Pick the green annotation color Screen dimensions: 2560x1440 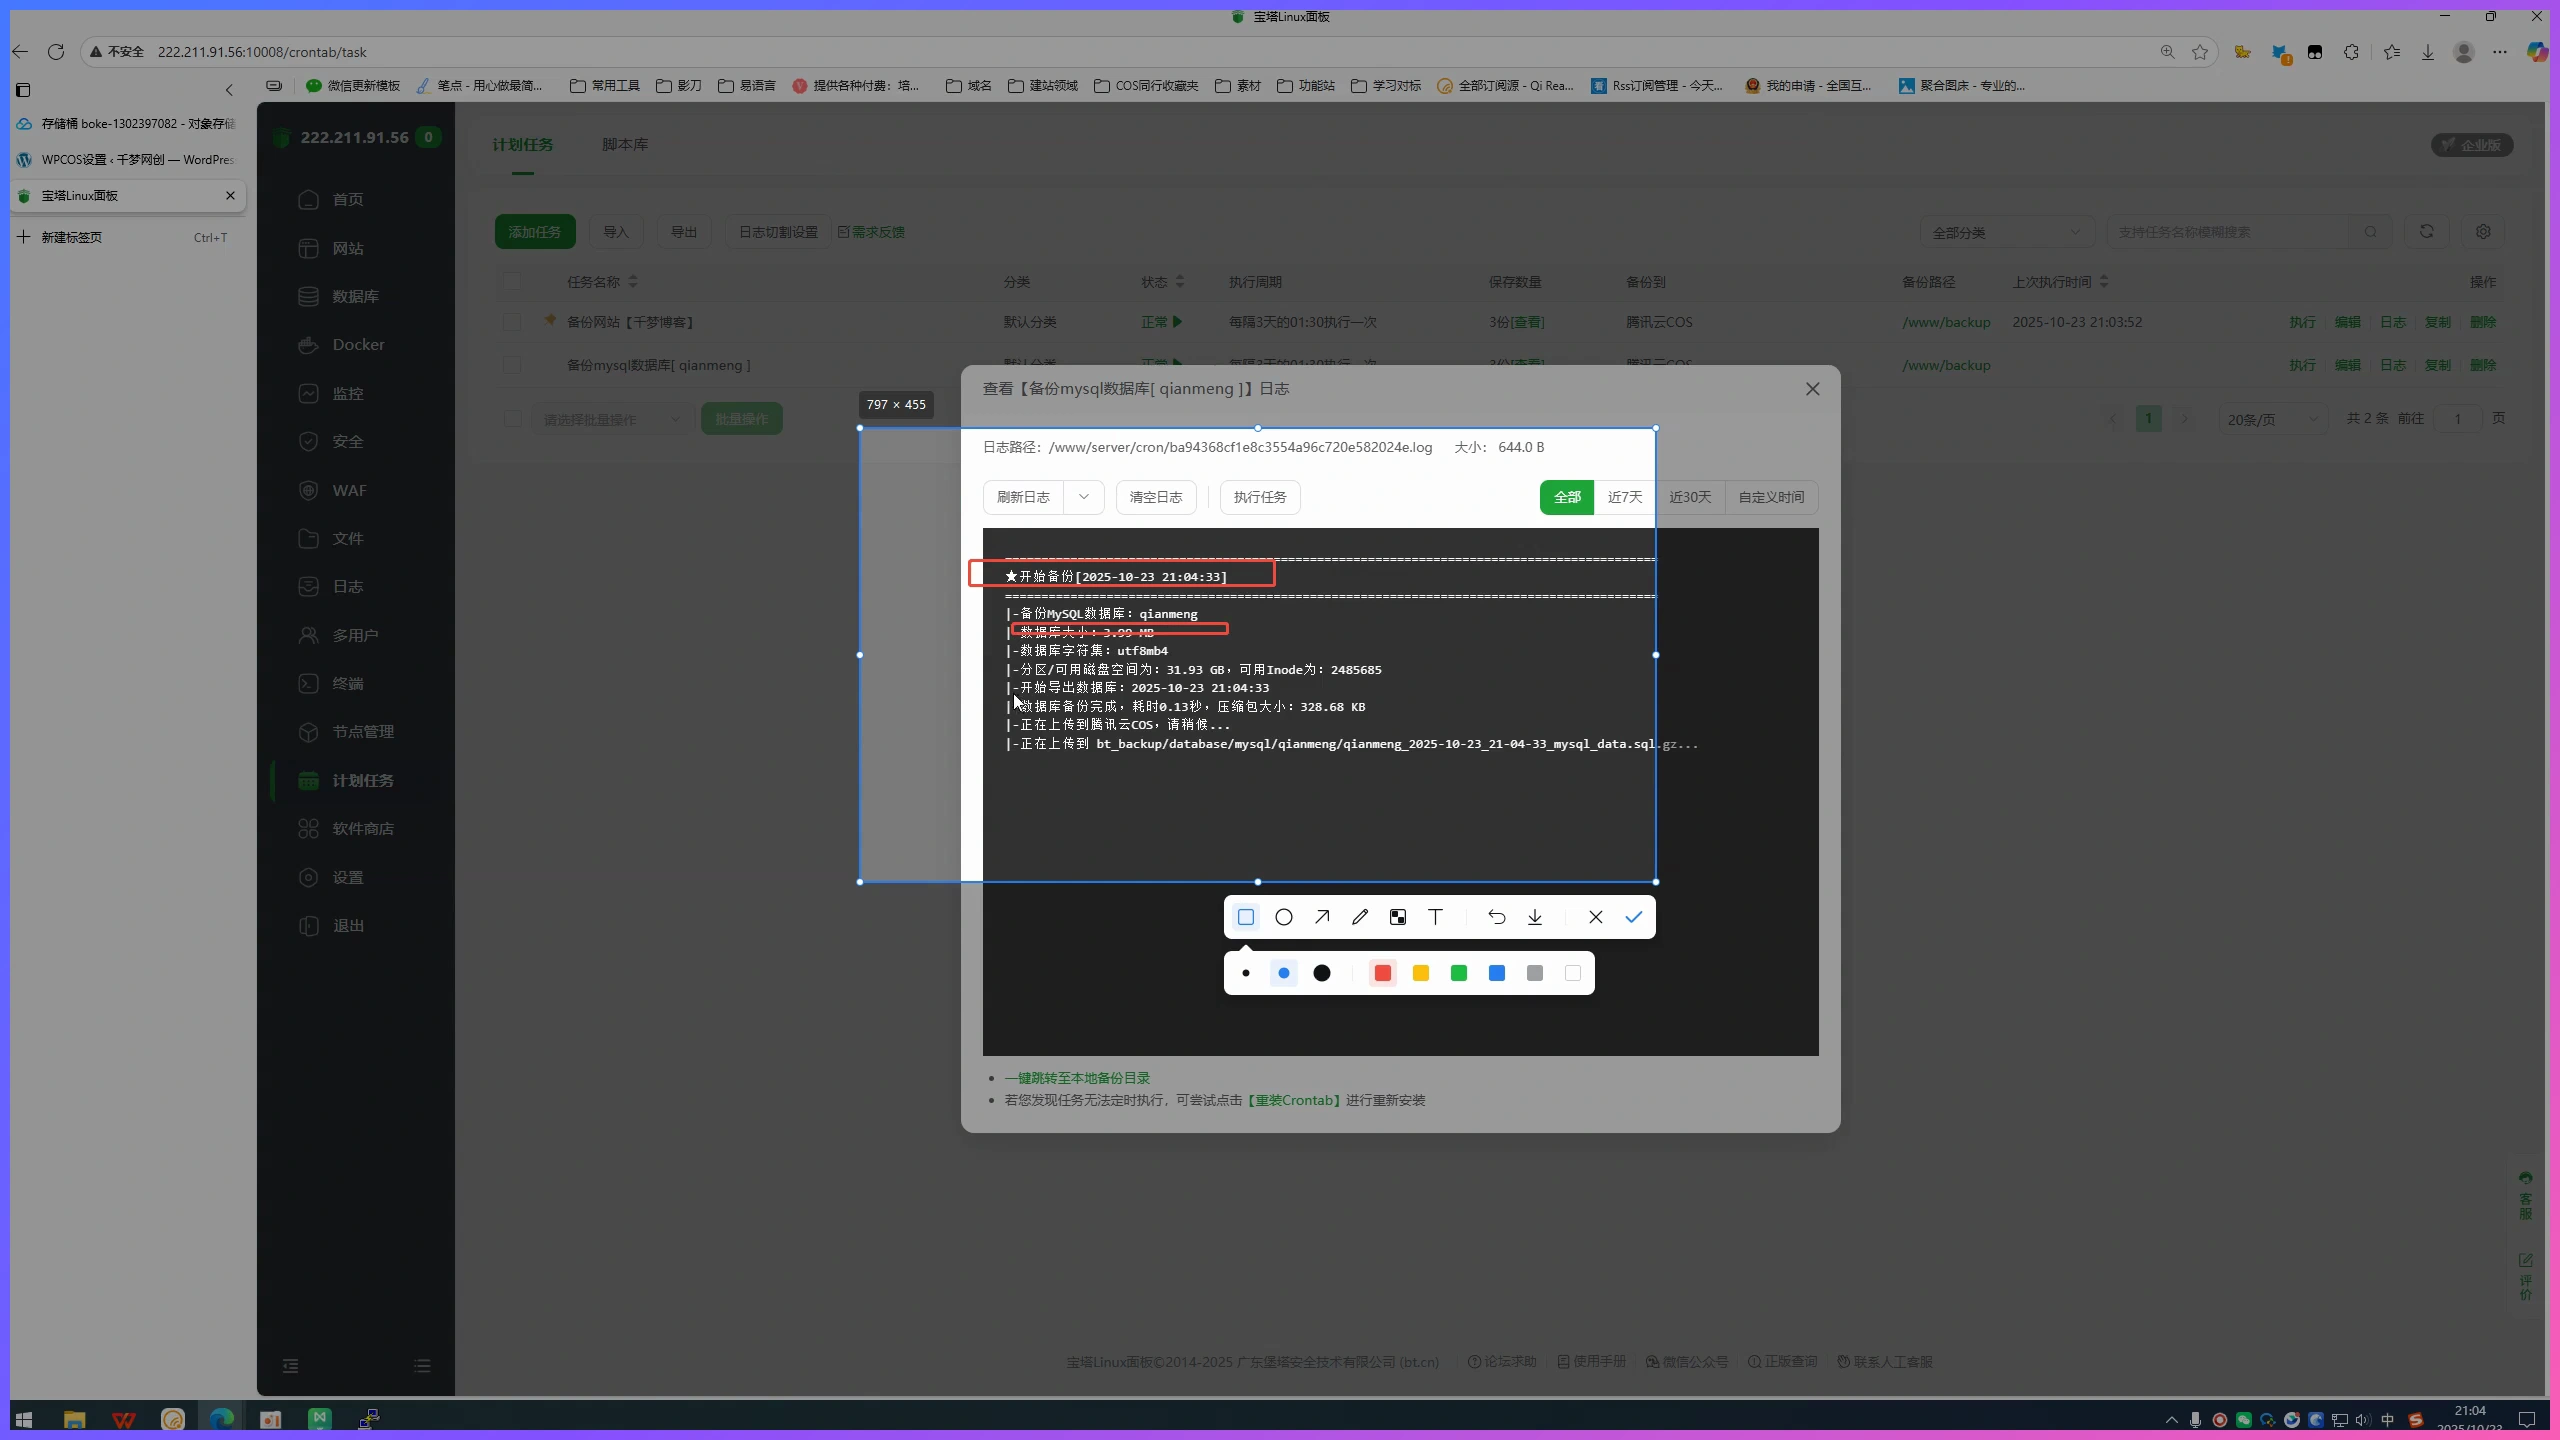pos(1459,973)
